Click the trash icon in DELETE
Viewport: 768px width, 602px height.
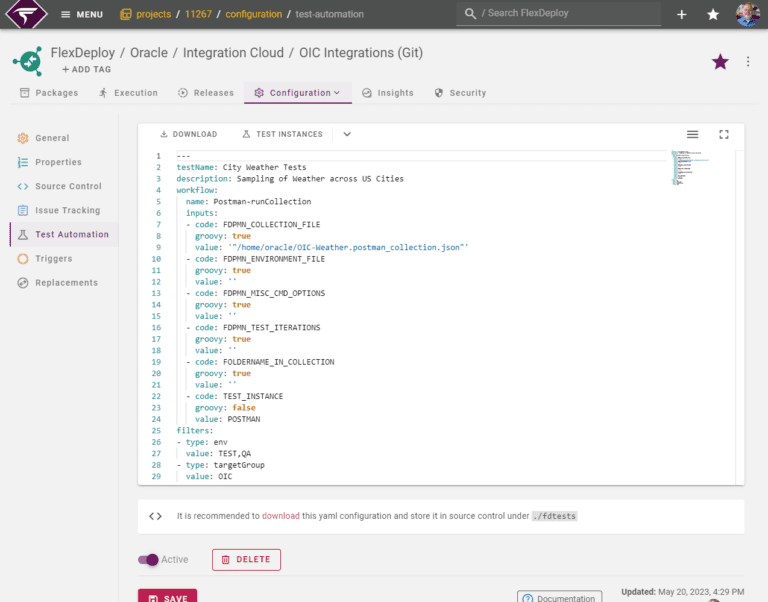225,560
